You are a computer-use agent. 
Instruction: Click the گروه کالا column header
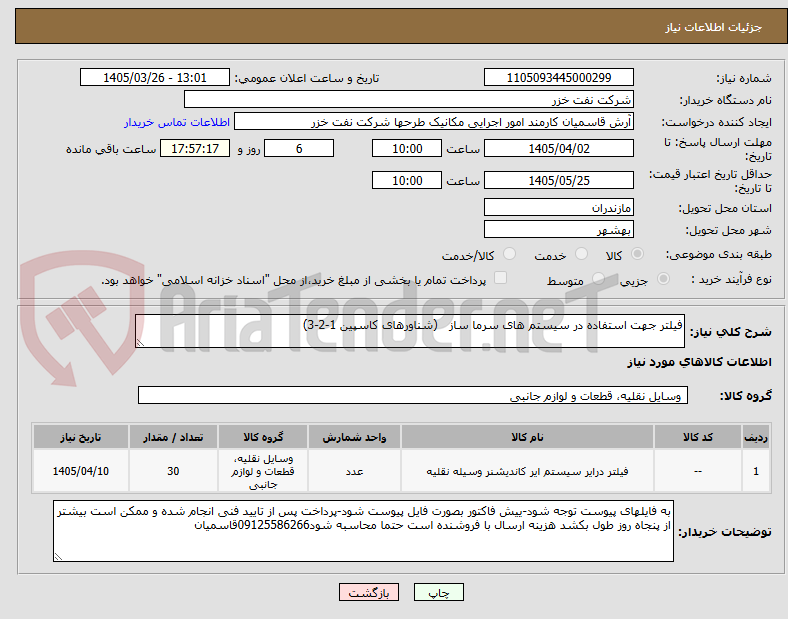(x=263, y=437)
